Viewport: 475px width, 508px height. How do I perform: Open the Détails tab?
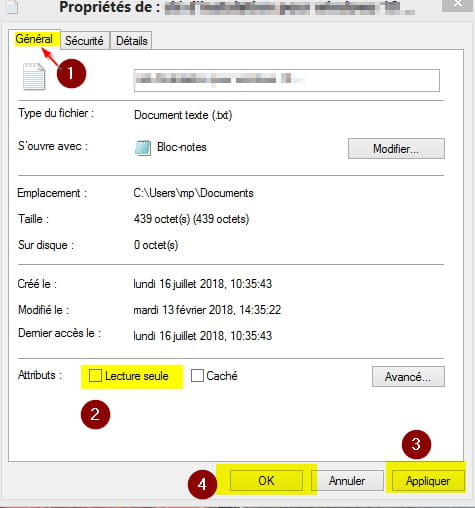click(x=132, y=41)
